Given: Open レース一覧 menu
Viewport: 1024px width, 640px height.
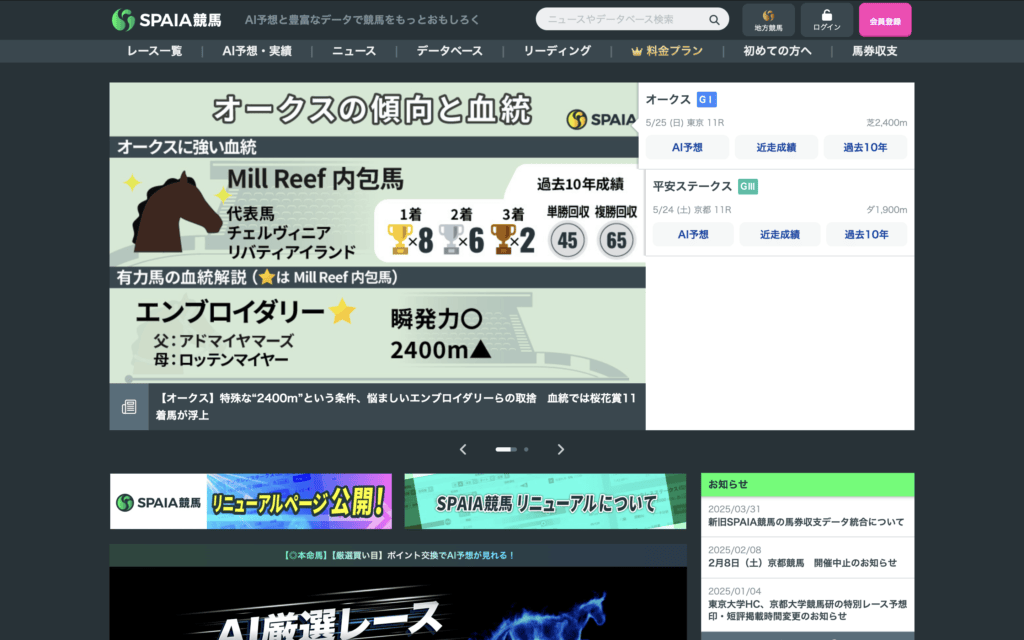Looking at the screenshot, I should click(x=155, y=51).
